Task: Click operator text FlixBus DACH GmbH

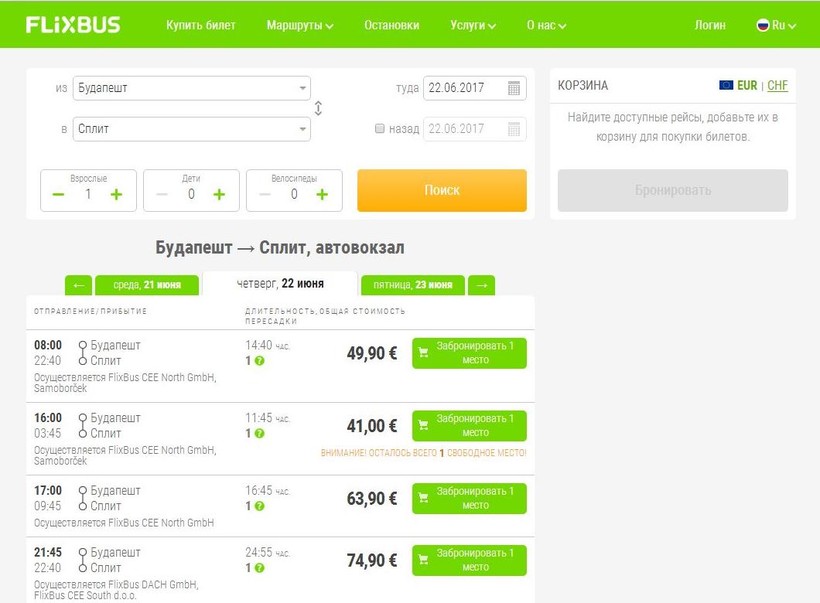Action: (153, 584)
